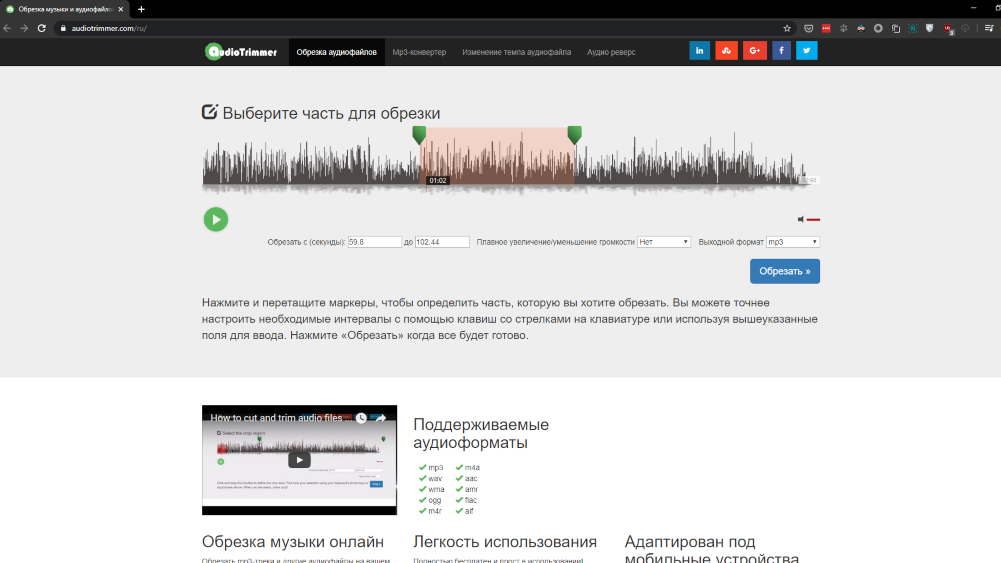Focus the trim end seconds field
This screenshot has width=1001, height=563.
pos(442,242)
